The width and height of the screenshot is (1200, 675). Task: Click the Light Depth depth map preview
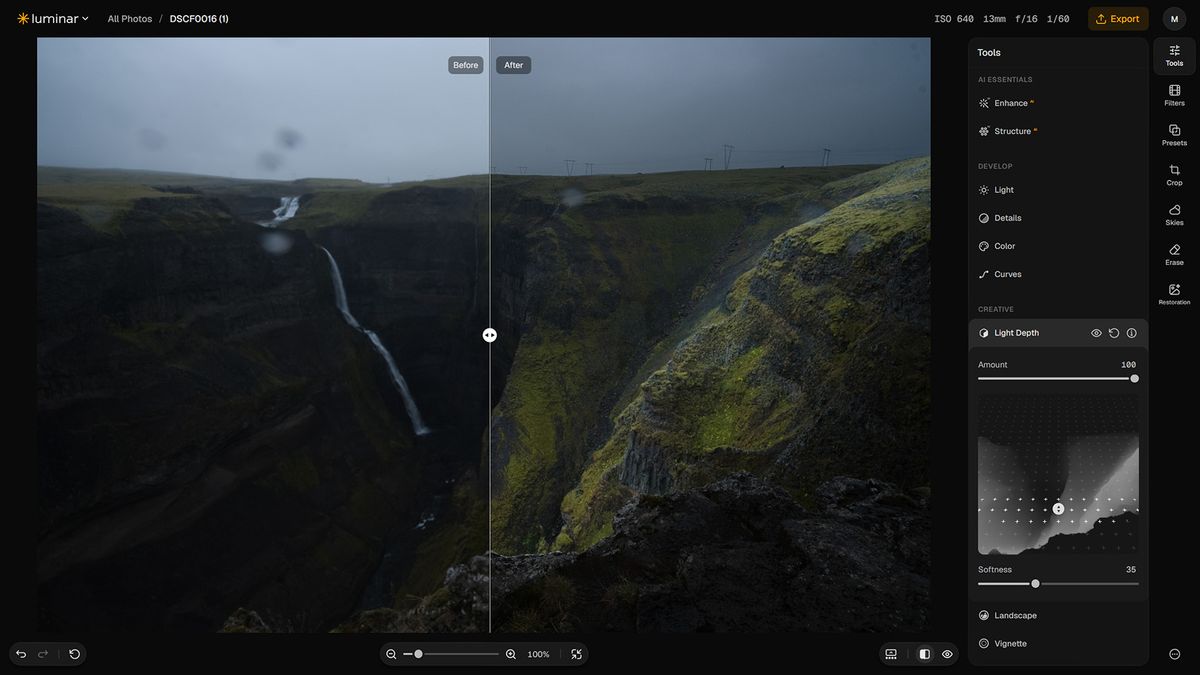(x=1058, y=474)
